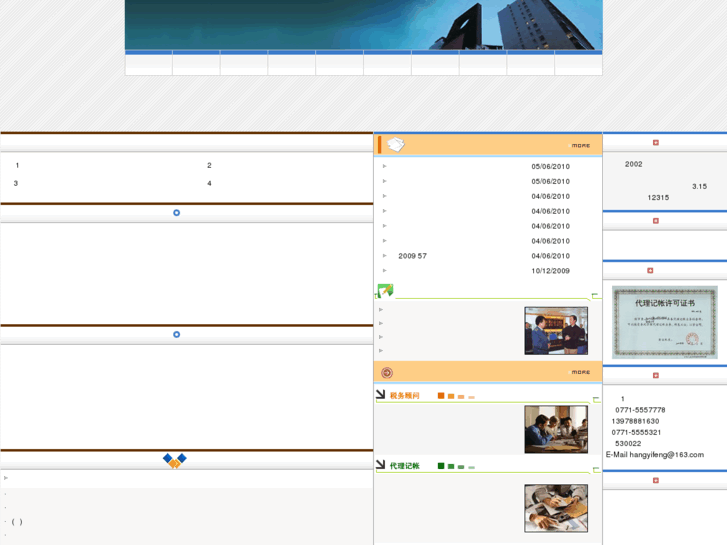Image resolution: width=727 pixels, height=545 pixels.
Task: Click the lightest orange bar beside 税务顾问
Action: click(x=472, y=397)
